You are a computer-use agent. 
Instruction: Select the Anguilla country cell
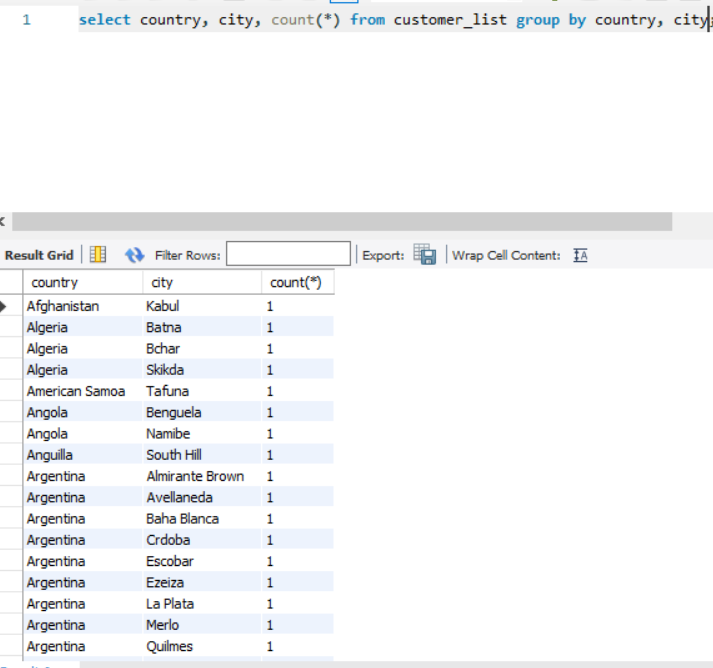(83, 455)
